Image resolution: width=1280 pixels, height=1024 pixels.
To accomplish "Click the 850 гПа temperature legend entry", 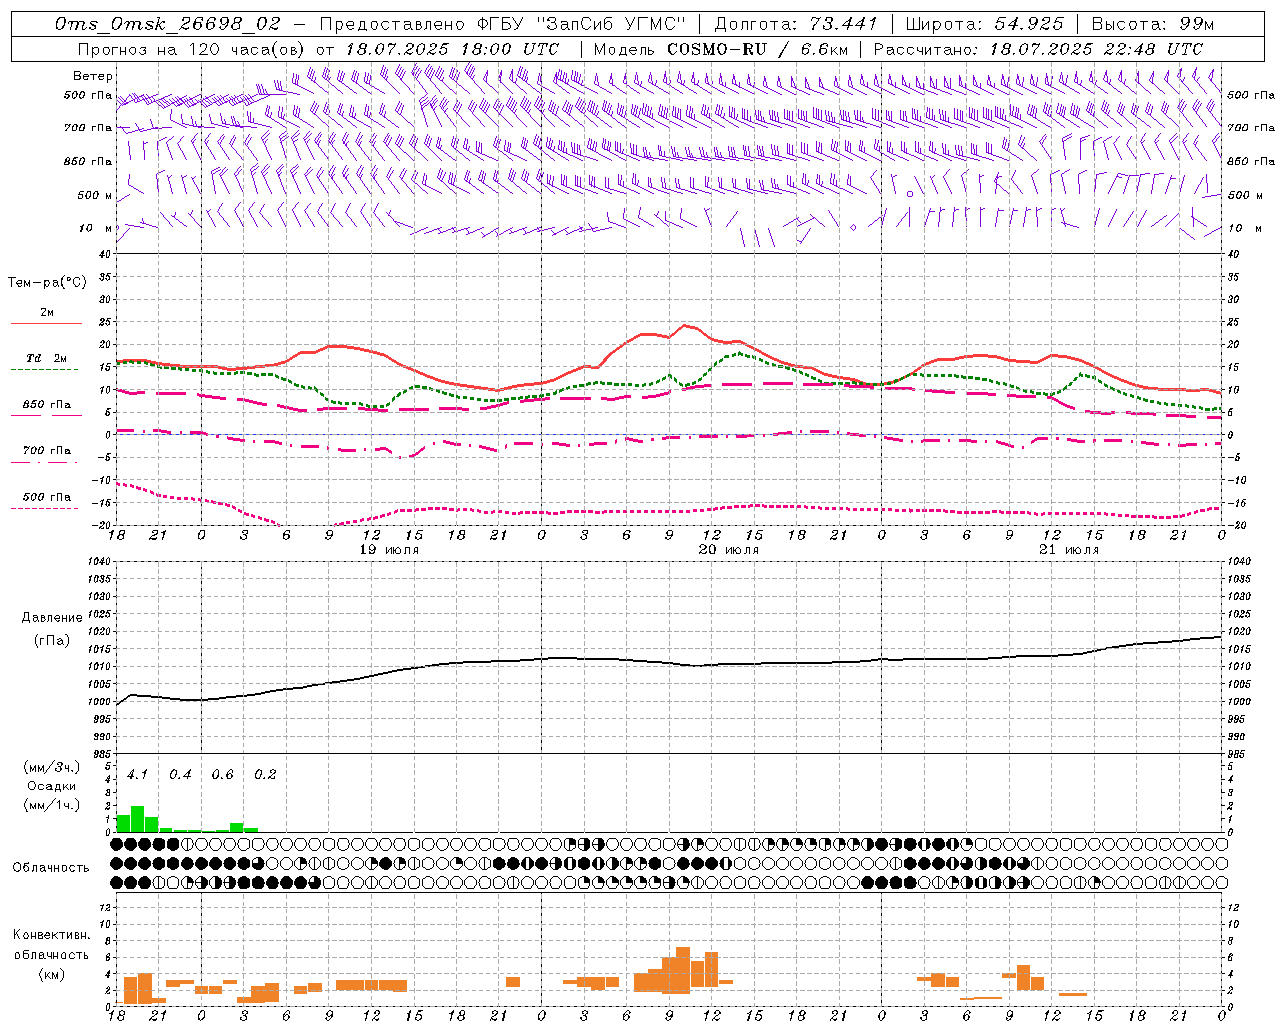I will pyautogui.click(x=46, y=405).
